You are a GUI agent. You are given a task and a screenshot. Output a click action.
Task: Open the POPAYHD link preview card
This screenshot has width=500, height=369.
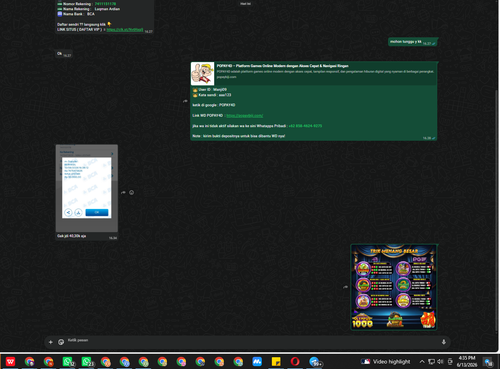tap(314, 73)
